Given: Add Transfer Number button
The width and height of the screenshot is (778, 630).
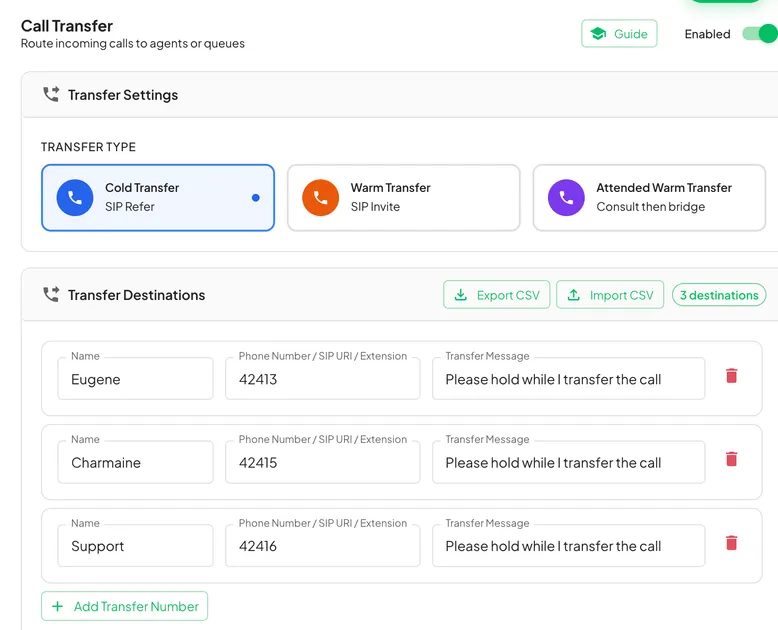Looking at the screenshot, I should click(x=125, y=606).
